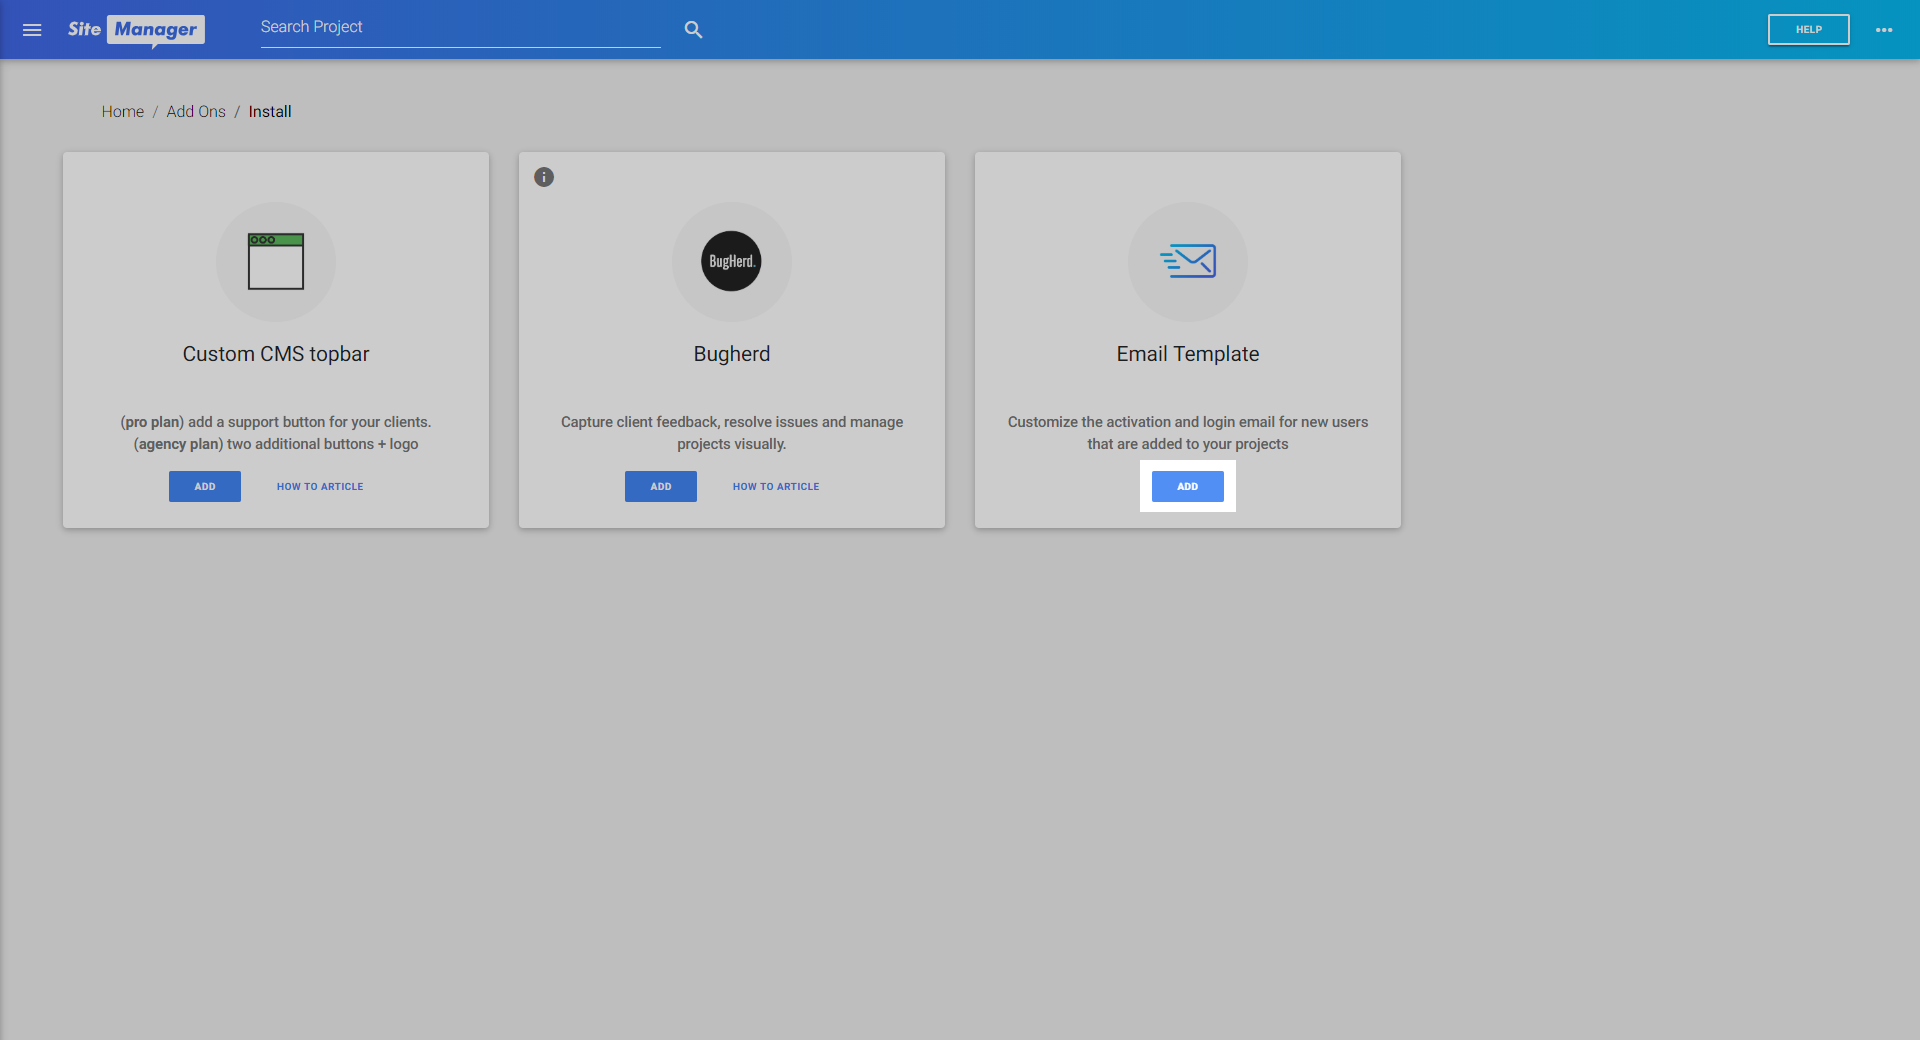Add the Email Template add-on
The image size is (1920, 1040).
click(x=1188, y=486)
